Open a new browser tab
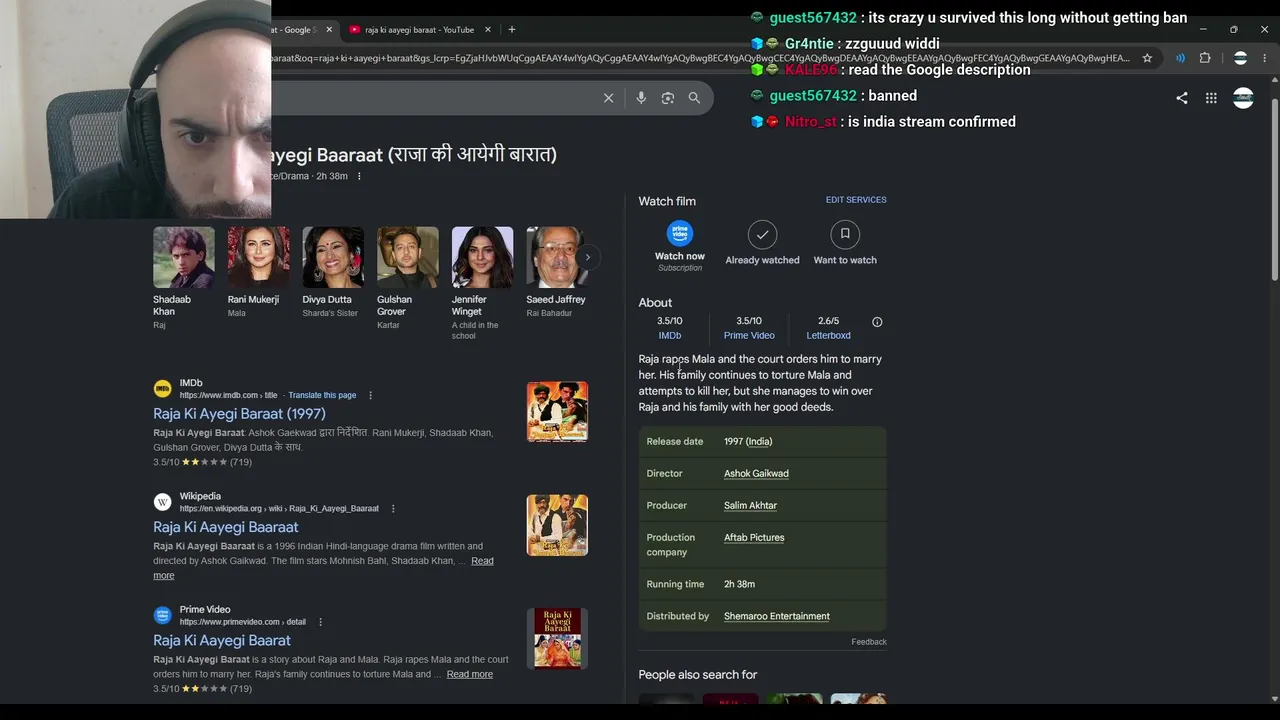This screenshot has width=1280, height=720. 511,30
